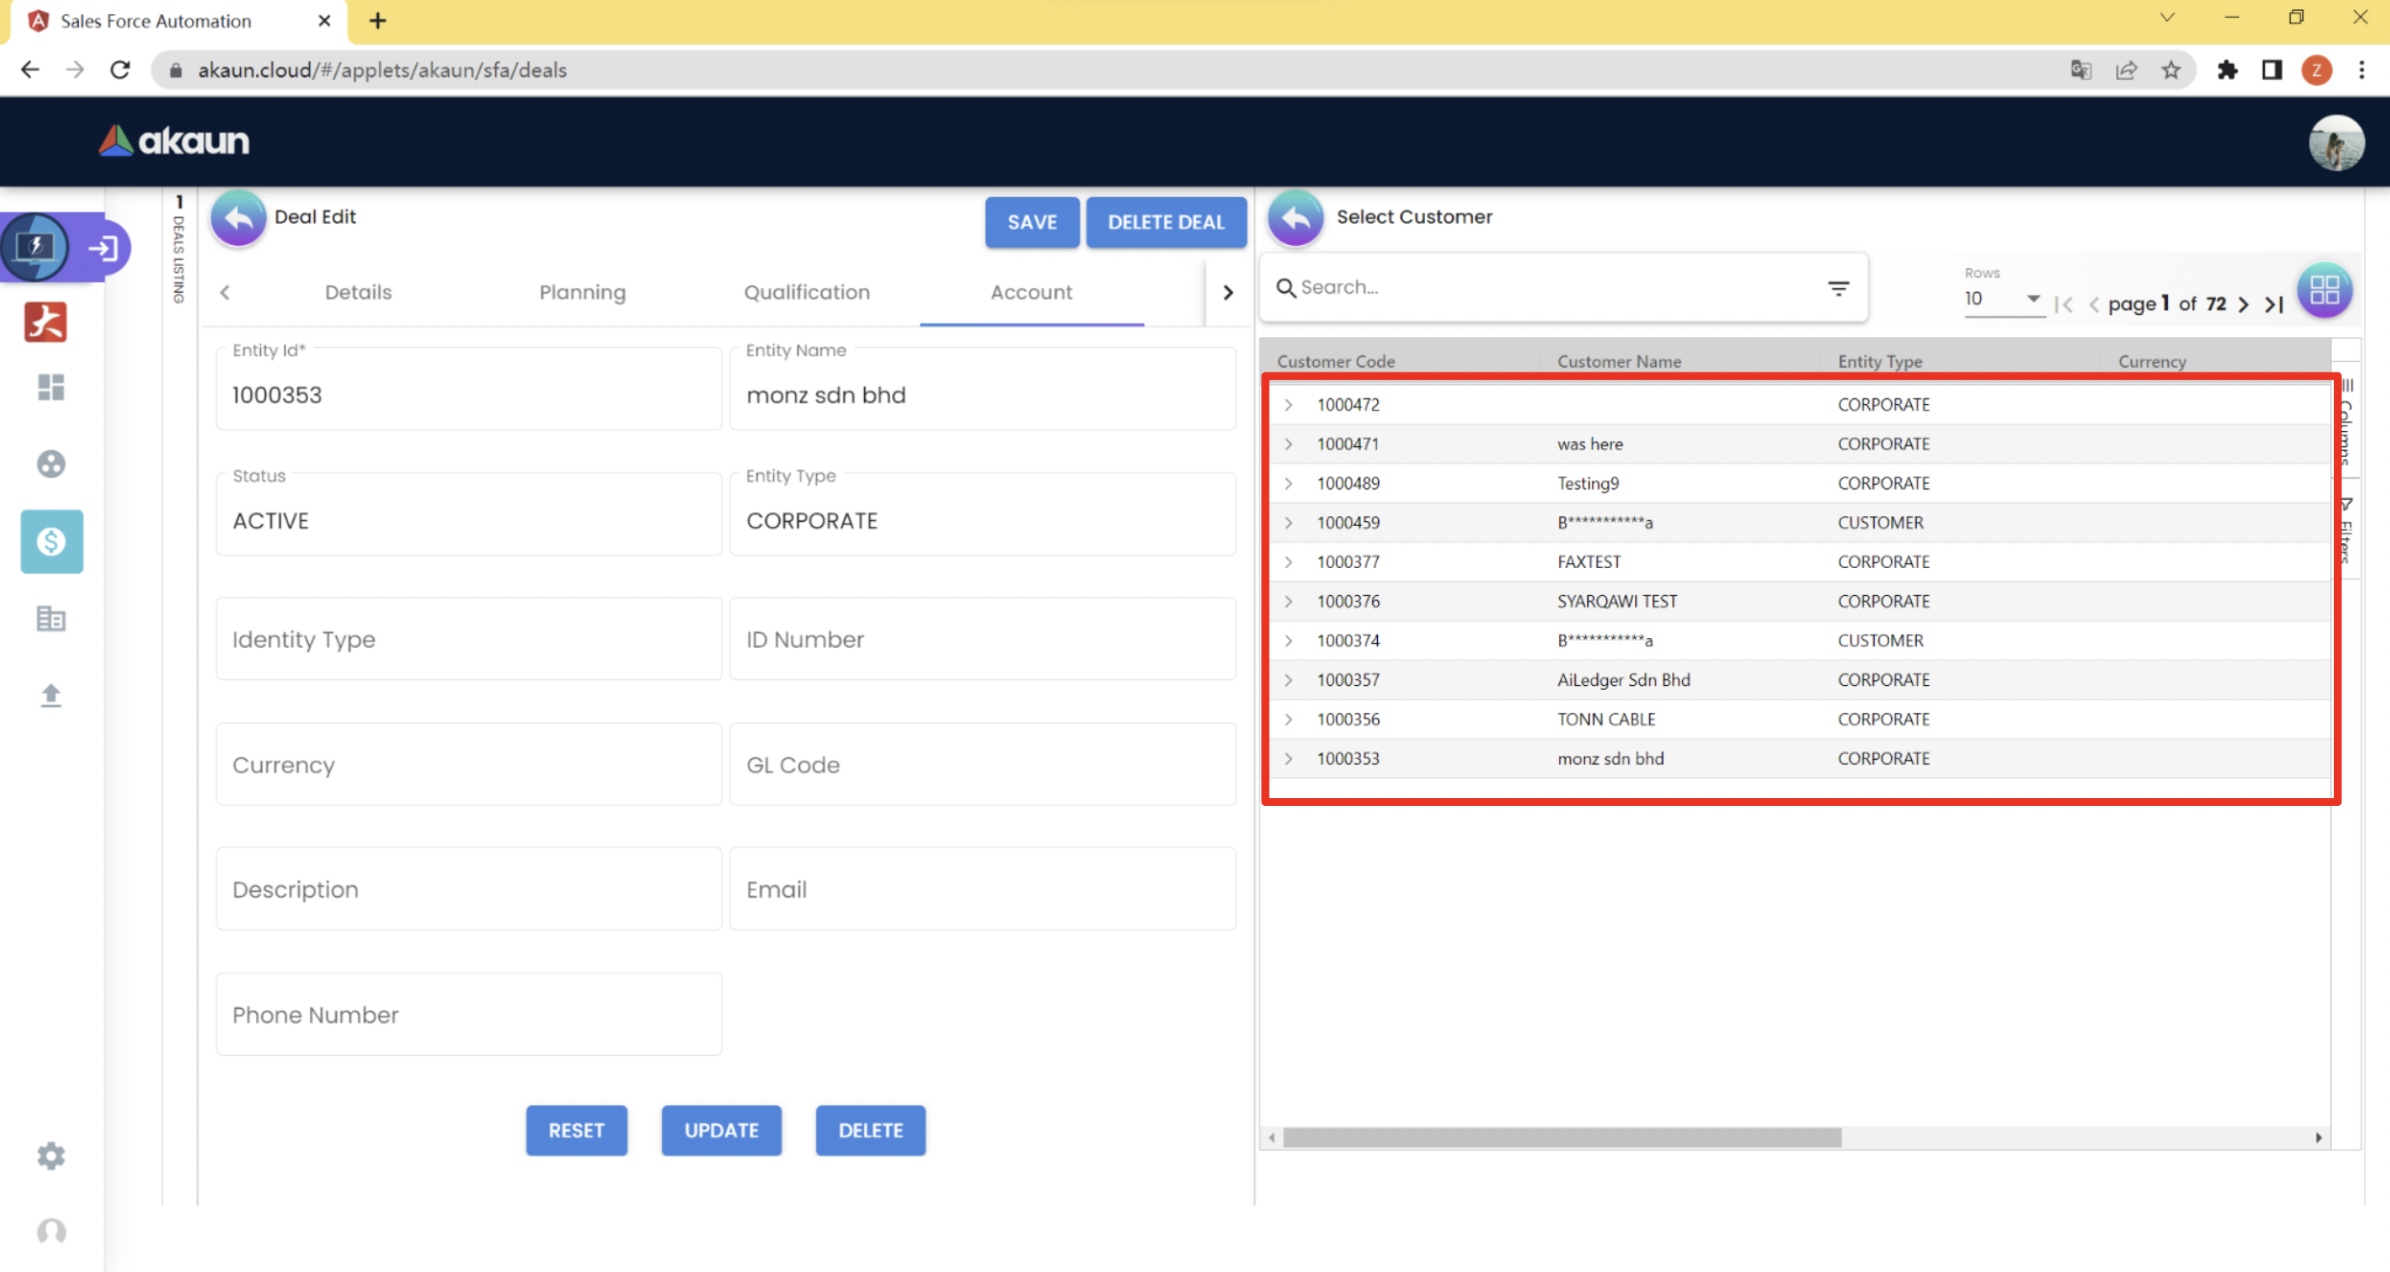Switch to the Details tab
This screenshot has width=2390, height=1272.
[x=358, y=292]
